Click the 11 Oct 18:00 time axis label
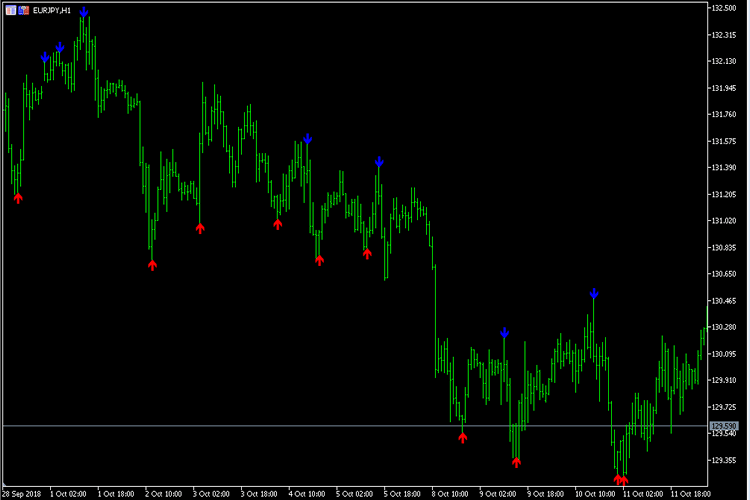 (691, 493)
